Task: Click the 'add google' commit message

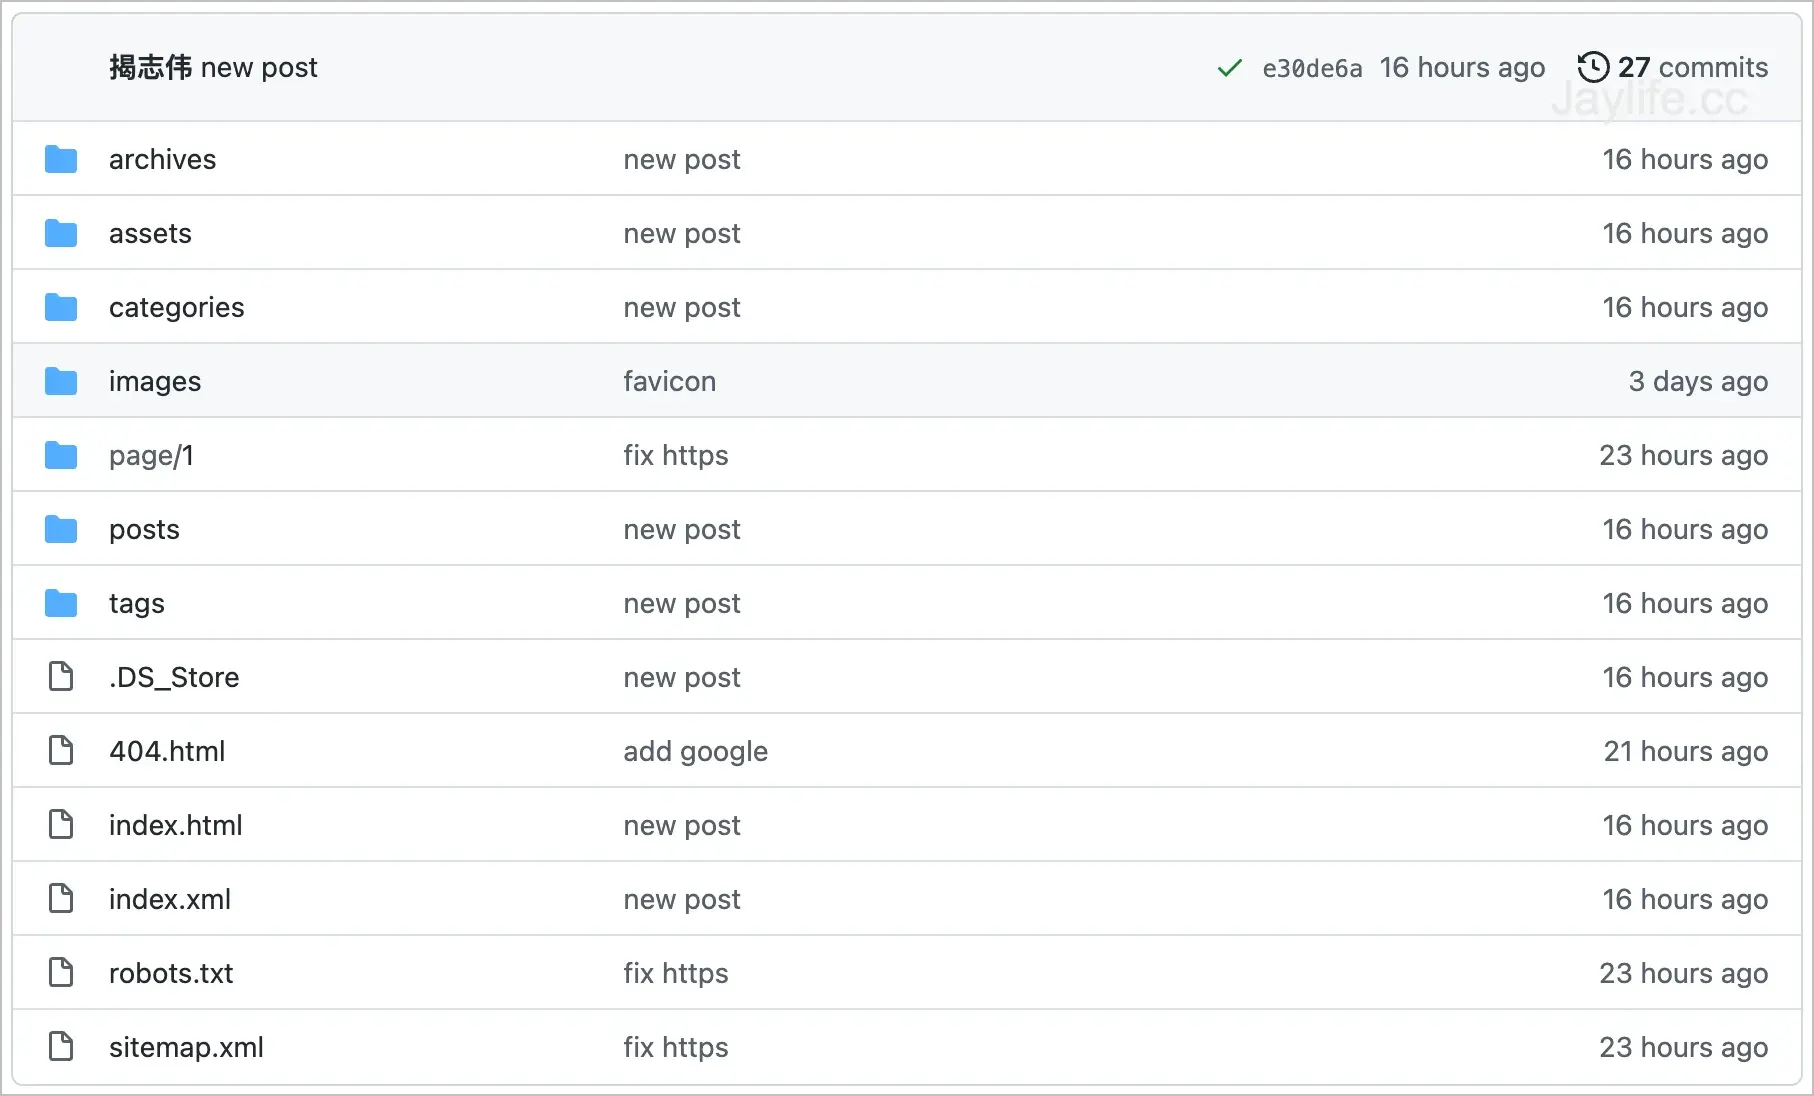Action: pos(695,751)
